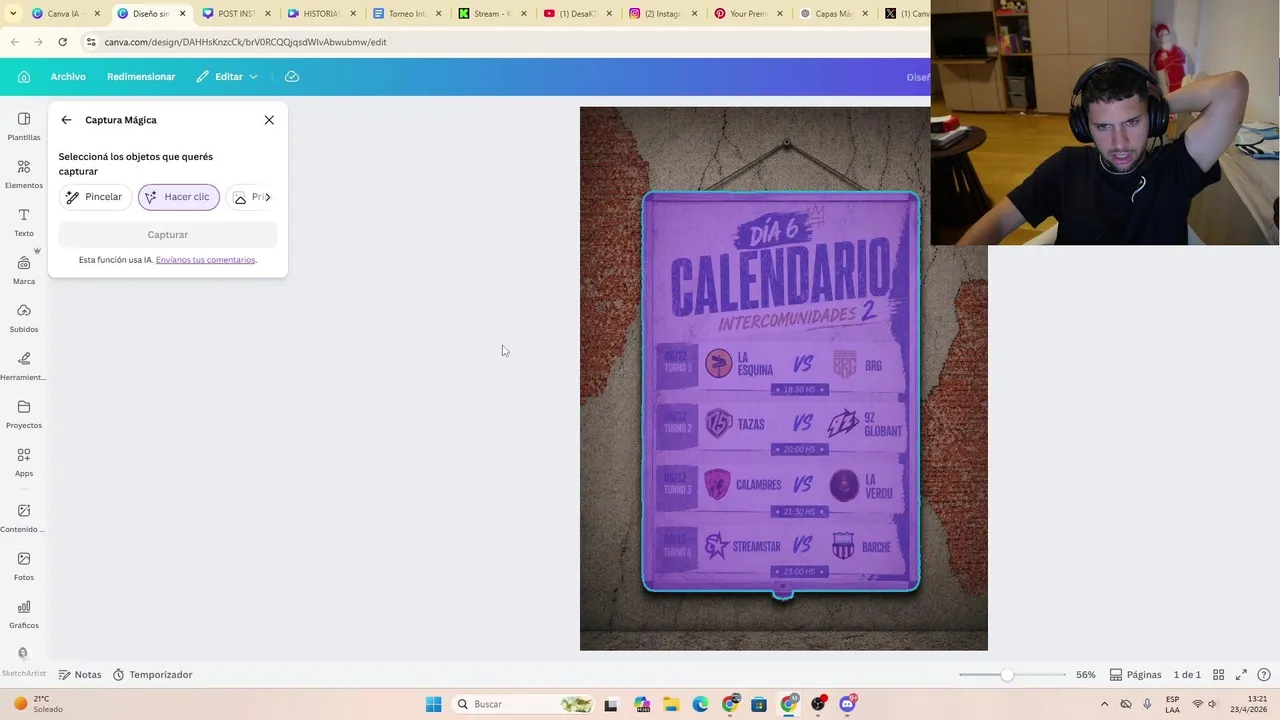The image size is (1280, 720).
Task: Click the taskbar Buscar search box
Action: pos(523,704)
